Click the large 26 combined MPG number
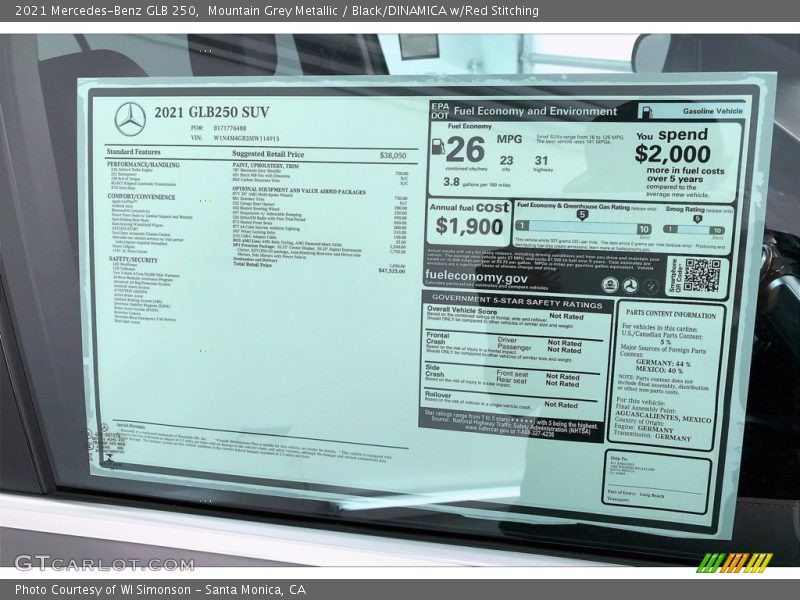Screen dimensions: 800x600 pyautogui.click(x=465, y=150)
